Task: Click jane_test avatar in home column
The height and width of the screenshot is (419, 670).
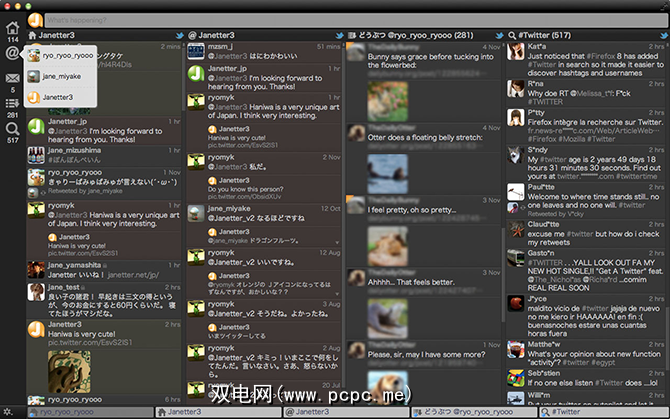Action: click(x=36, y=292)
